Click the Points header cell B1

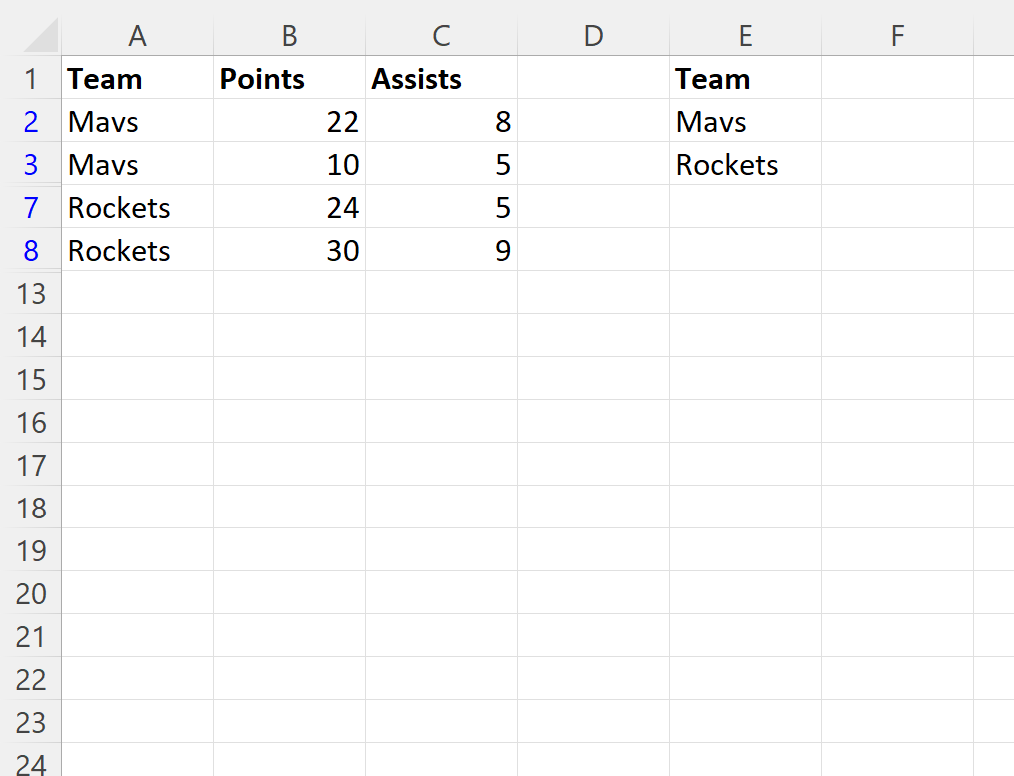coord(289,79)
